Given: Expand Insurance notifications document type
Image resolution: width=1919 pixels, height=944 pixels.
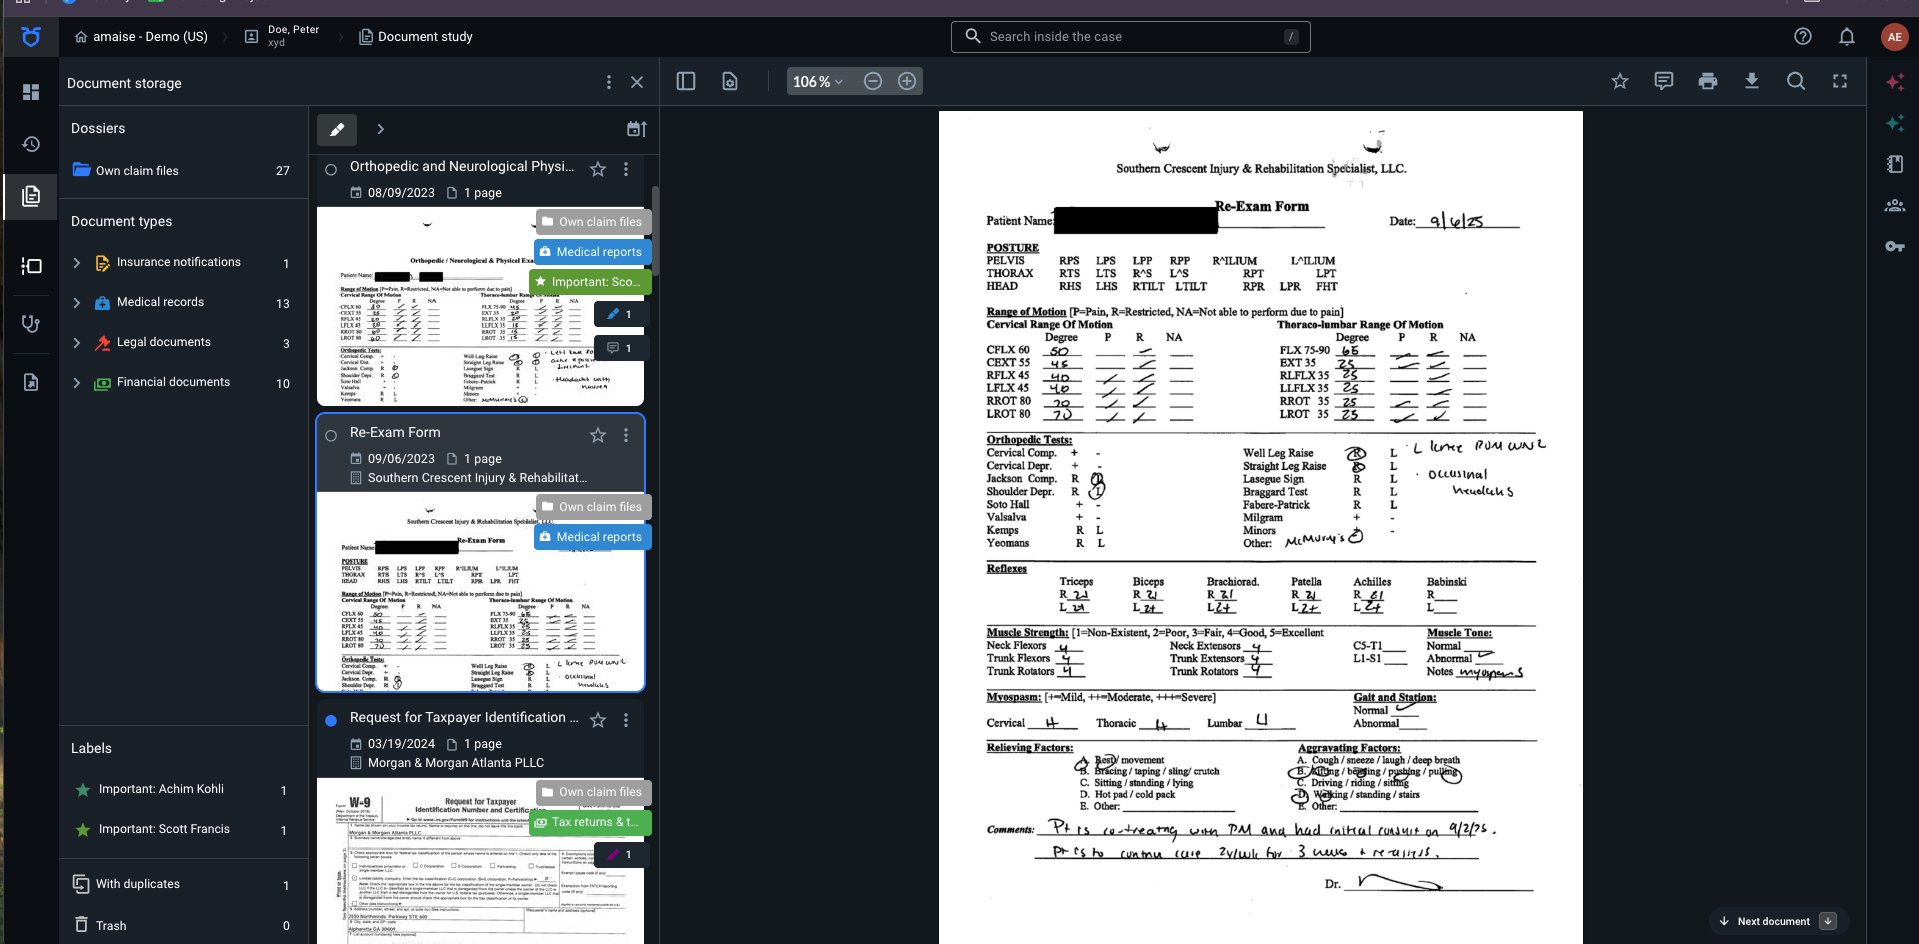Looking at the screenshot, I should pos(77,263).
